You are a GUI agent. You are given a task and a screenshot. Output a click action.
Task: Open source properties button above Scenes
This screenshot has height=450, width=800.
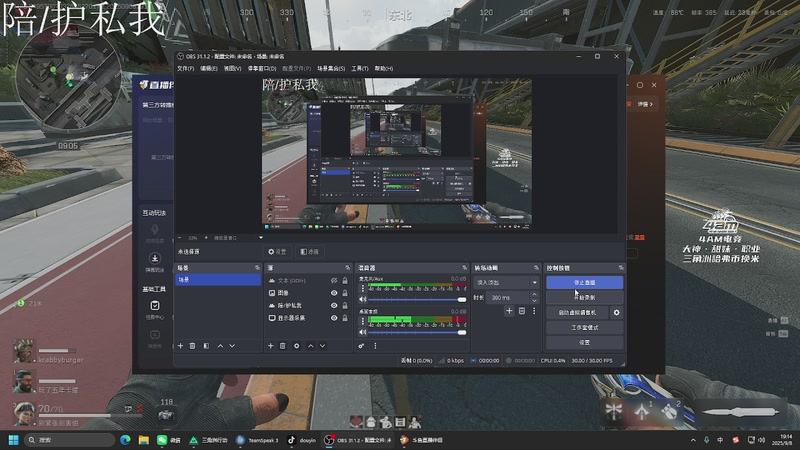[278, 252]
